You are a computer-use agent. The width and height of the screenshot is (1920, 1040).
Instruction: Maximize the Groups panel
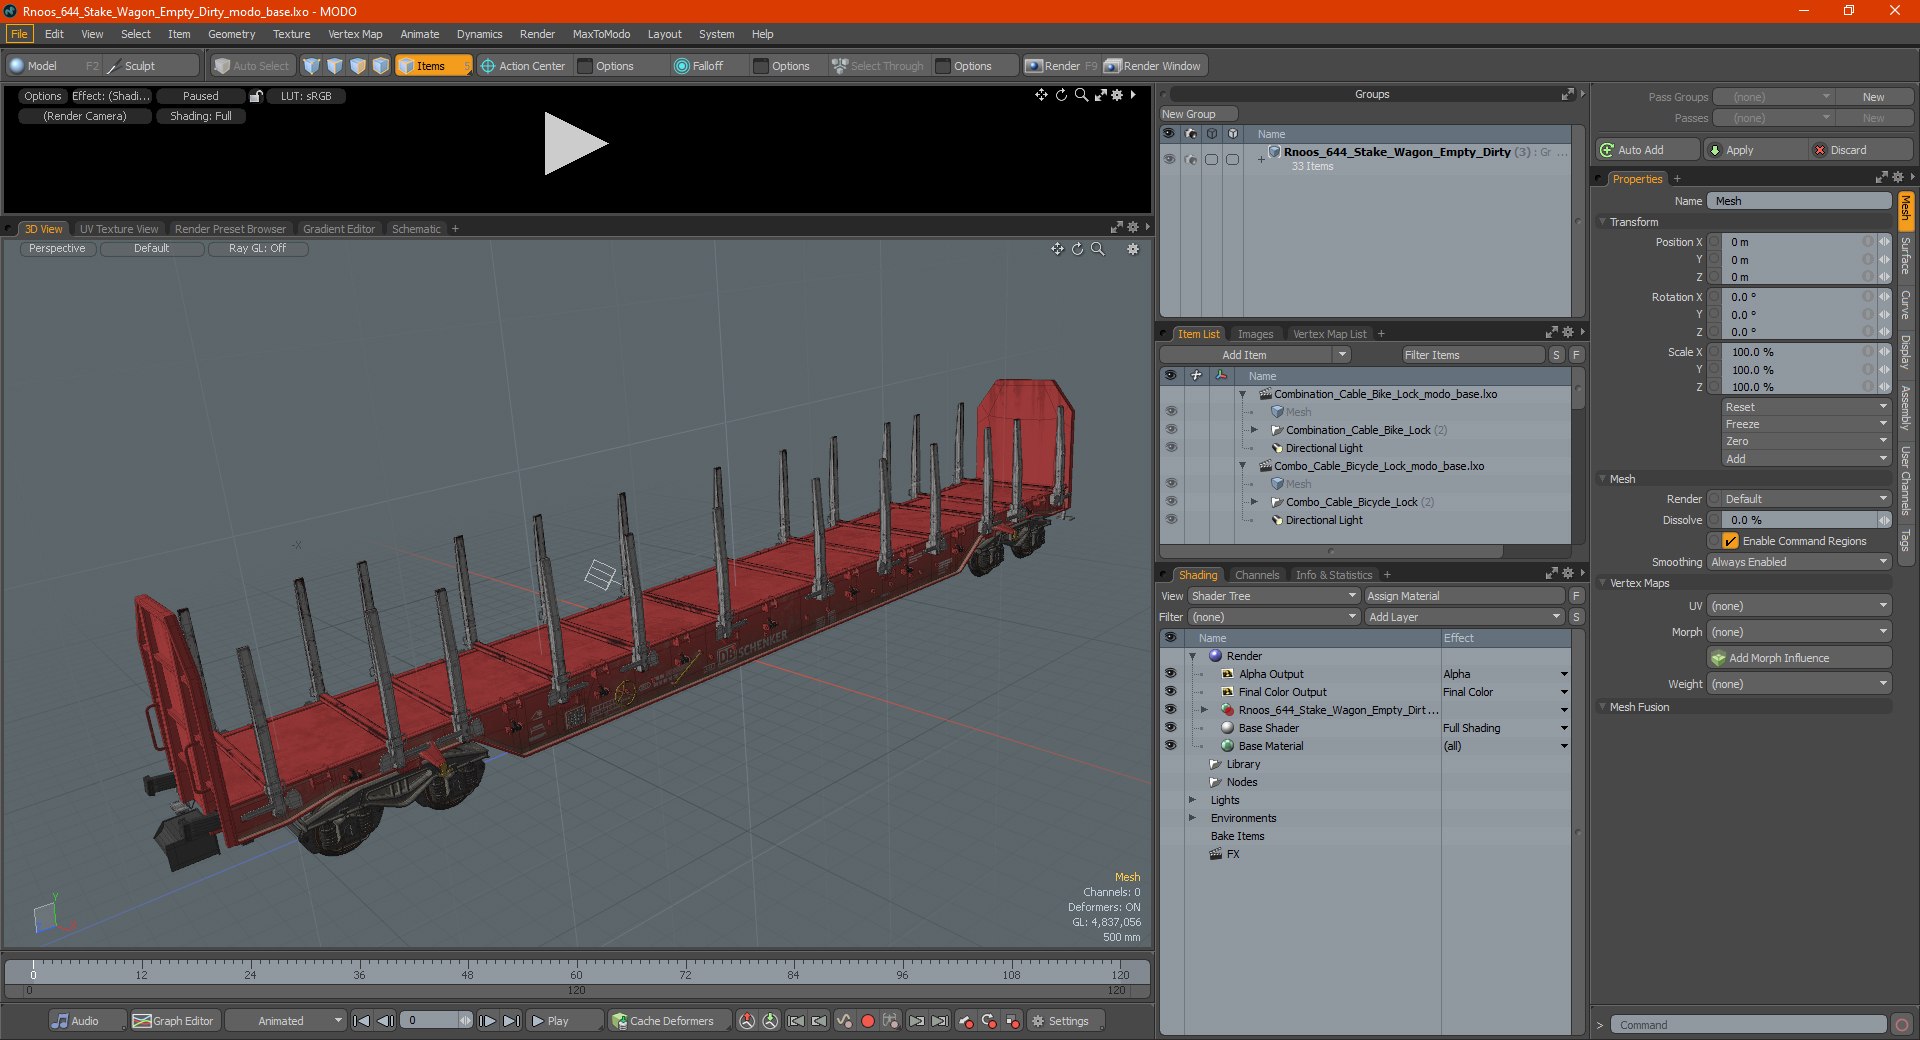tap(1567, 94)
